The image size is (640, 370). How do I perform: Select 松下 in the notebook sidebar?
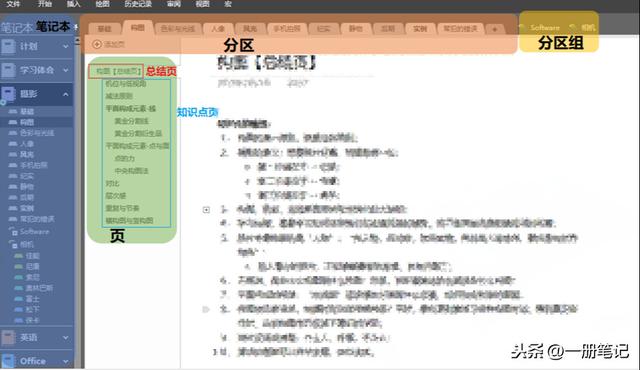tap(33, 309)
